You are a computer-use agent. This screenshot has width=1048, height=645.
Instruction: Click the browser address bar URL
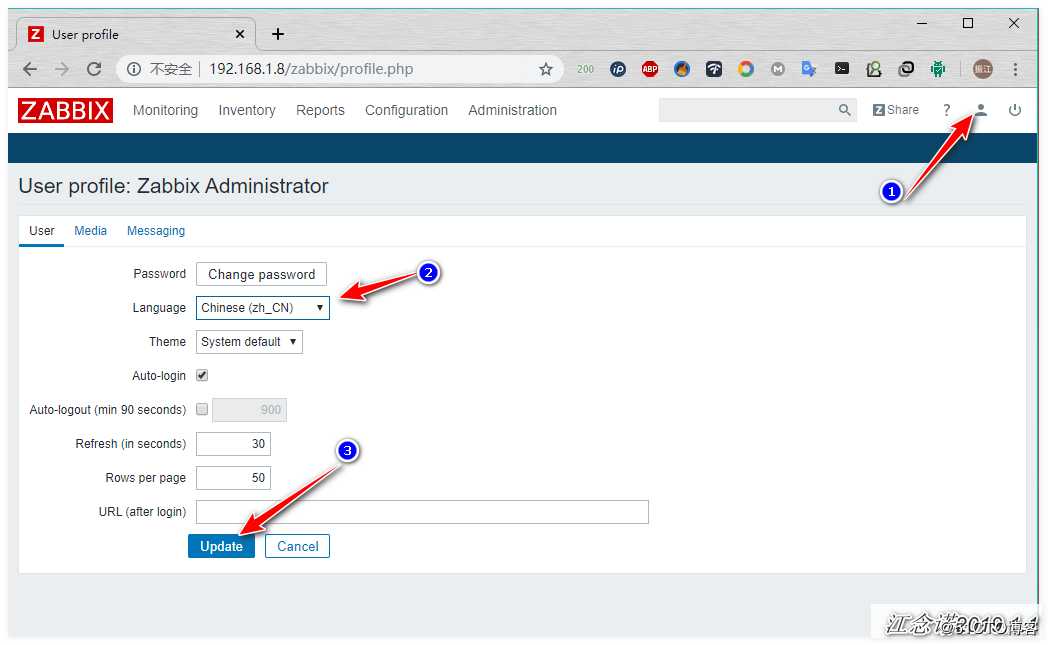311,69
